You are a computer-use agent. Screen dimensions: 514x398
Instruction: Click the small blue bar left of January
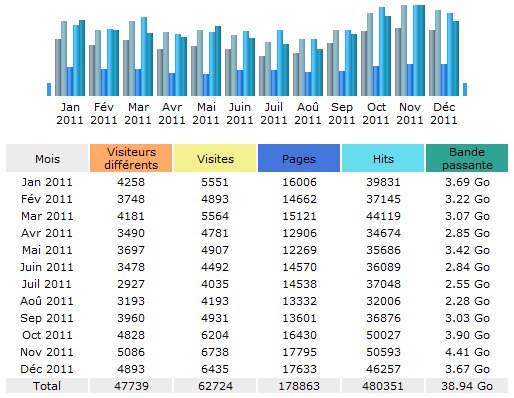coord(49,89)
